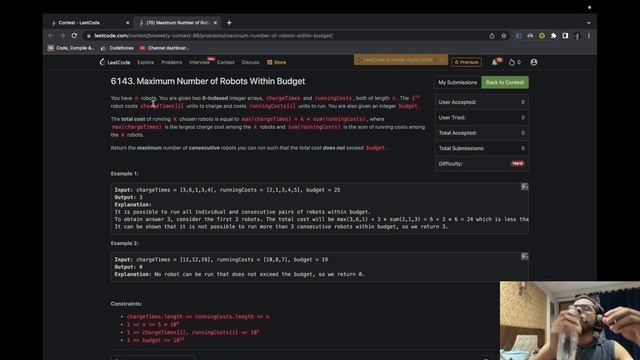Open the Chrome profile avatar
The image size is (640, 360).
tap(577, 36)
